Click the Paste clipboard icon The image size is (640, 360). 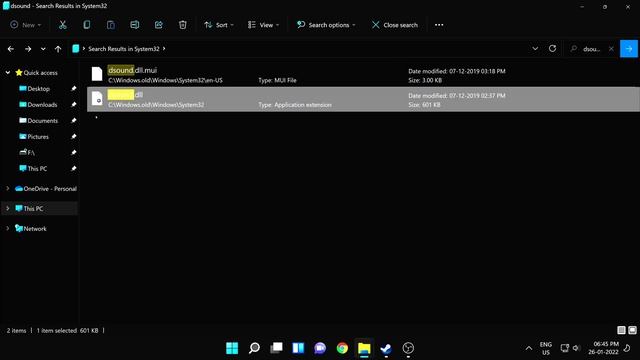point(111,25)
